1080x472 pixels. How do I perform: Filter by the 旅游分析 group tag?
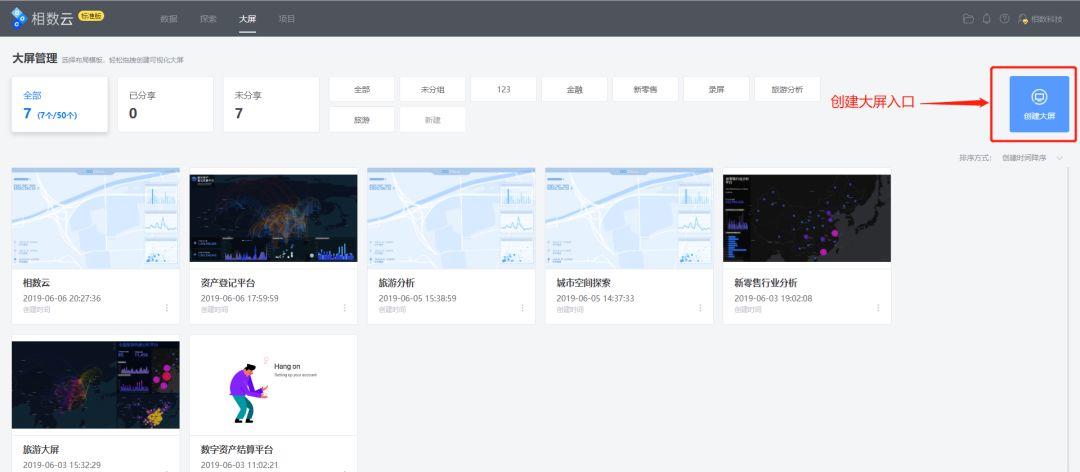coord(787,89)
